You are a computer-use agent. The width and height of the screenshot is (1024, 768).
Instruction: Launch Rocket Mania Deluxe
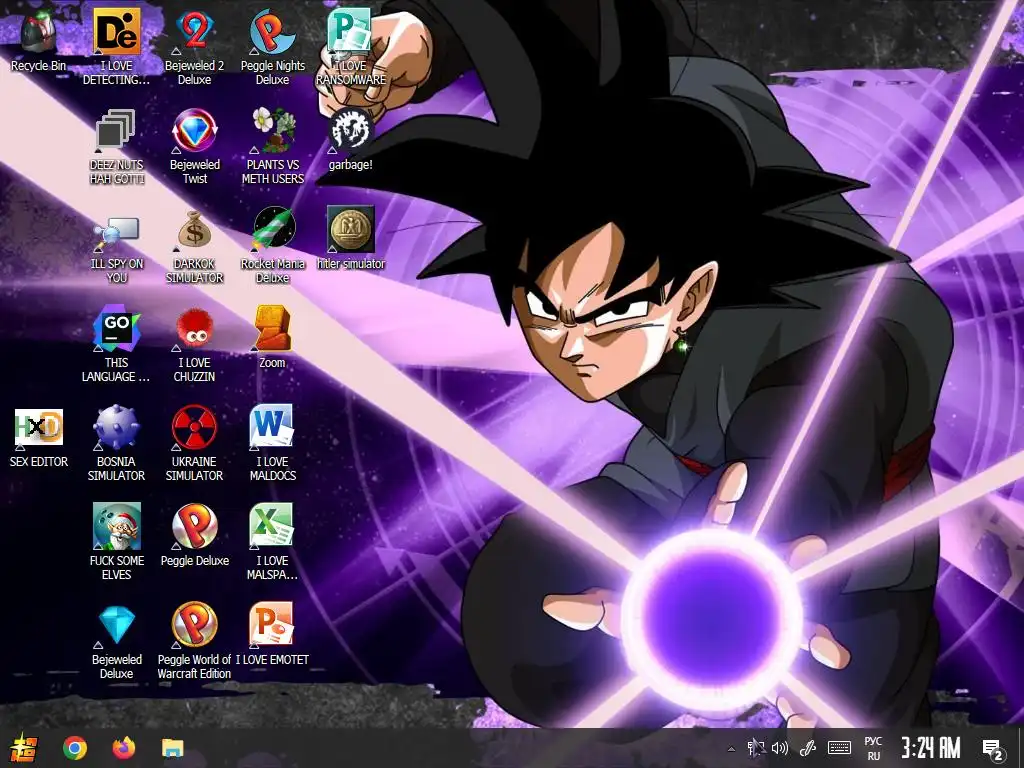pyautogui.click(x=272, y=246)
